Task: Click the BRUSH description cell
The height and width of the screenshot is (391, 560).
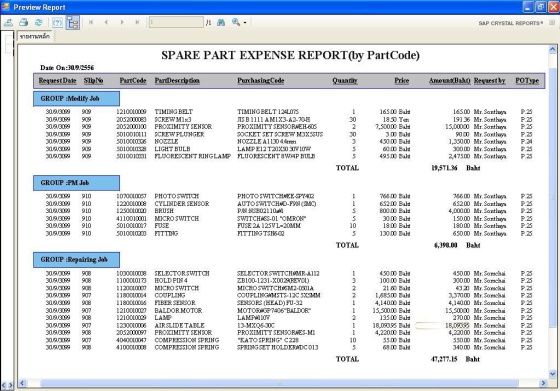Action: pos(164,211)
